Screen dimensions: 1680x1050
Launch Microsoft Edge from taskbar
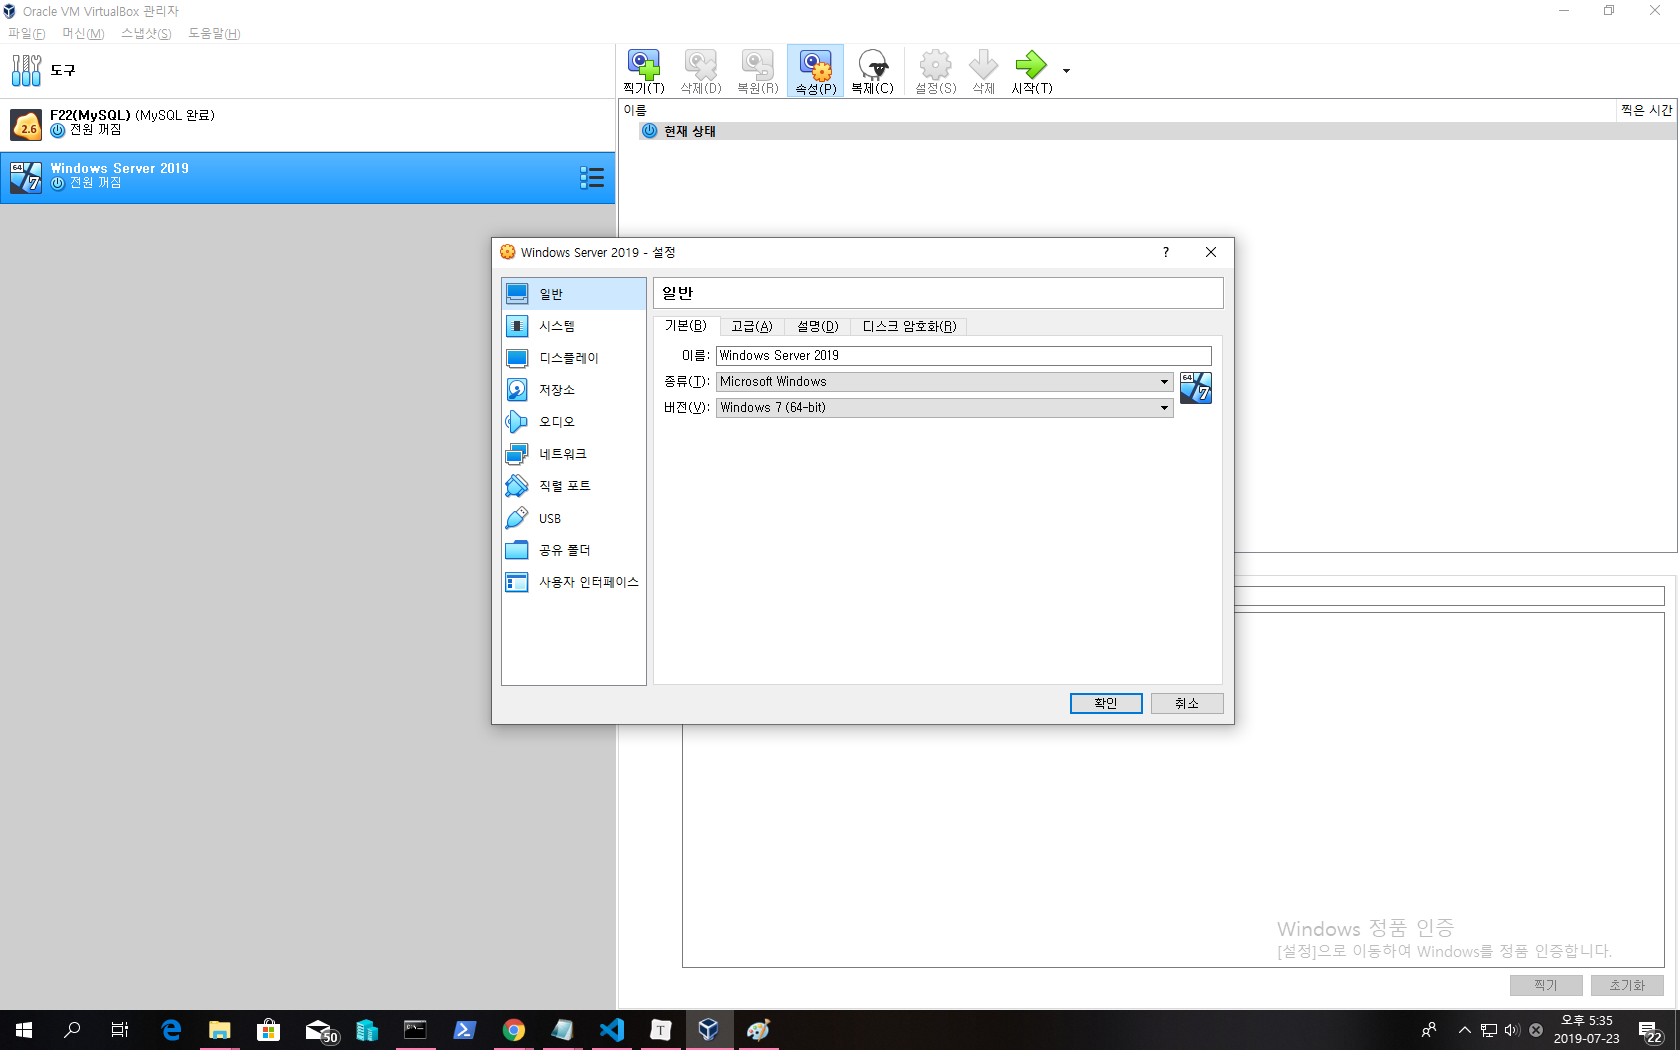click(x=171, y=1030)
